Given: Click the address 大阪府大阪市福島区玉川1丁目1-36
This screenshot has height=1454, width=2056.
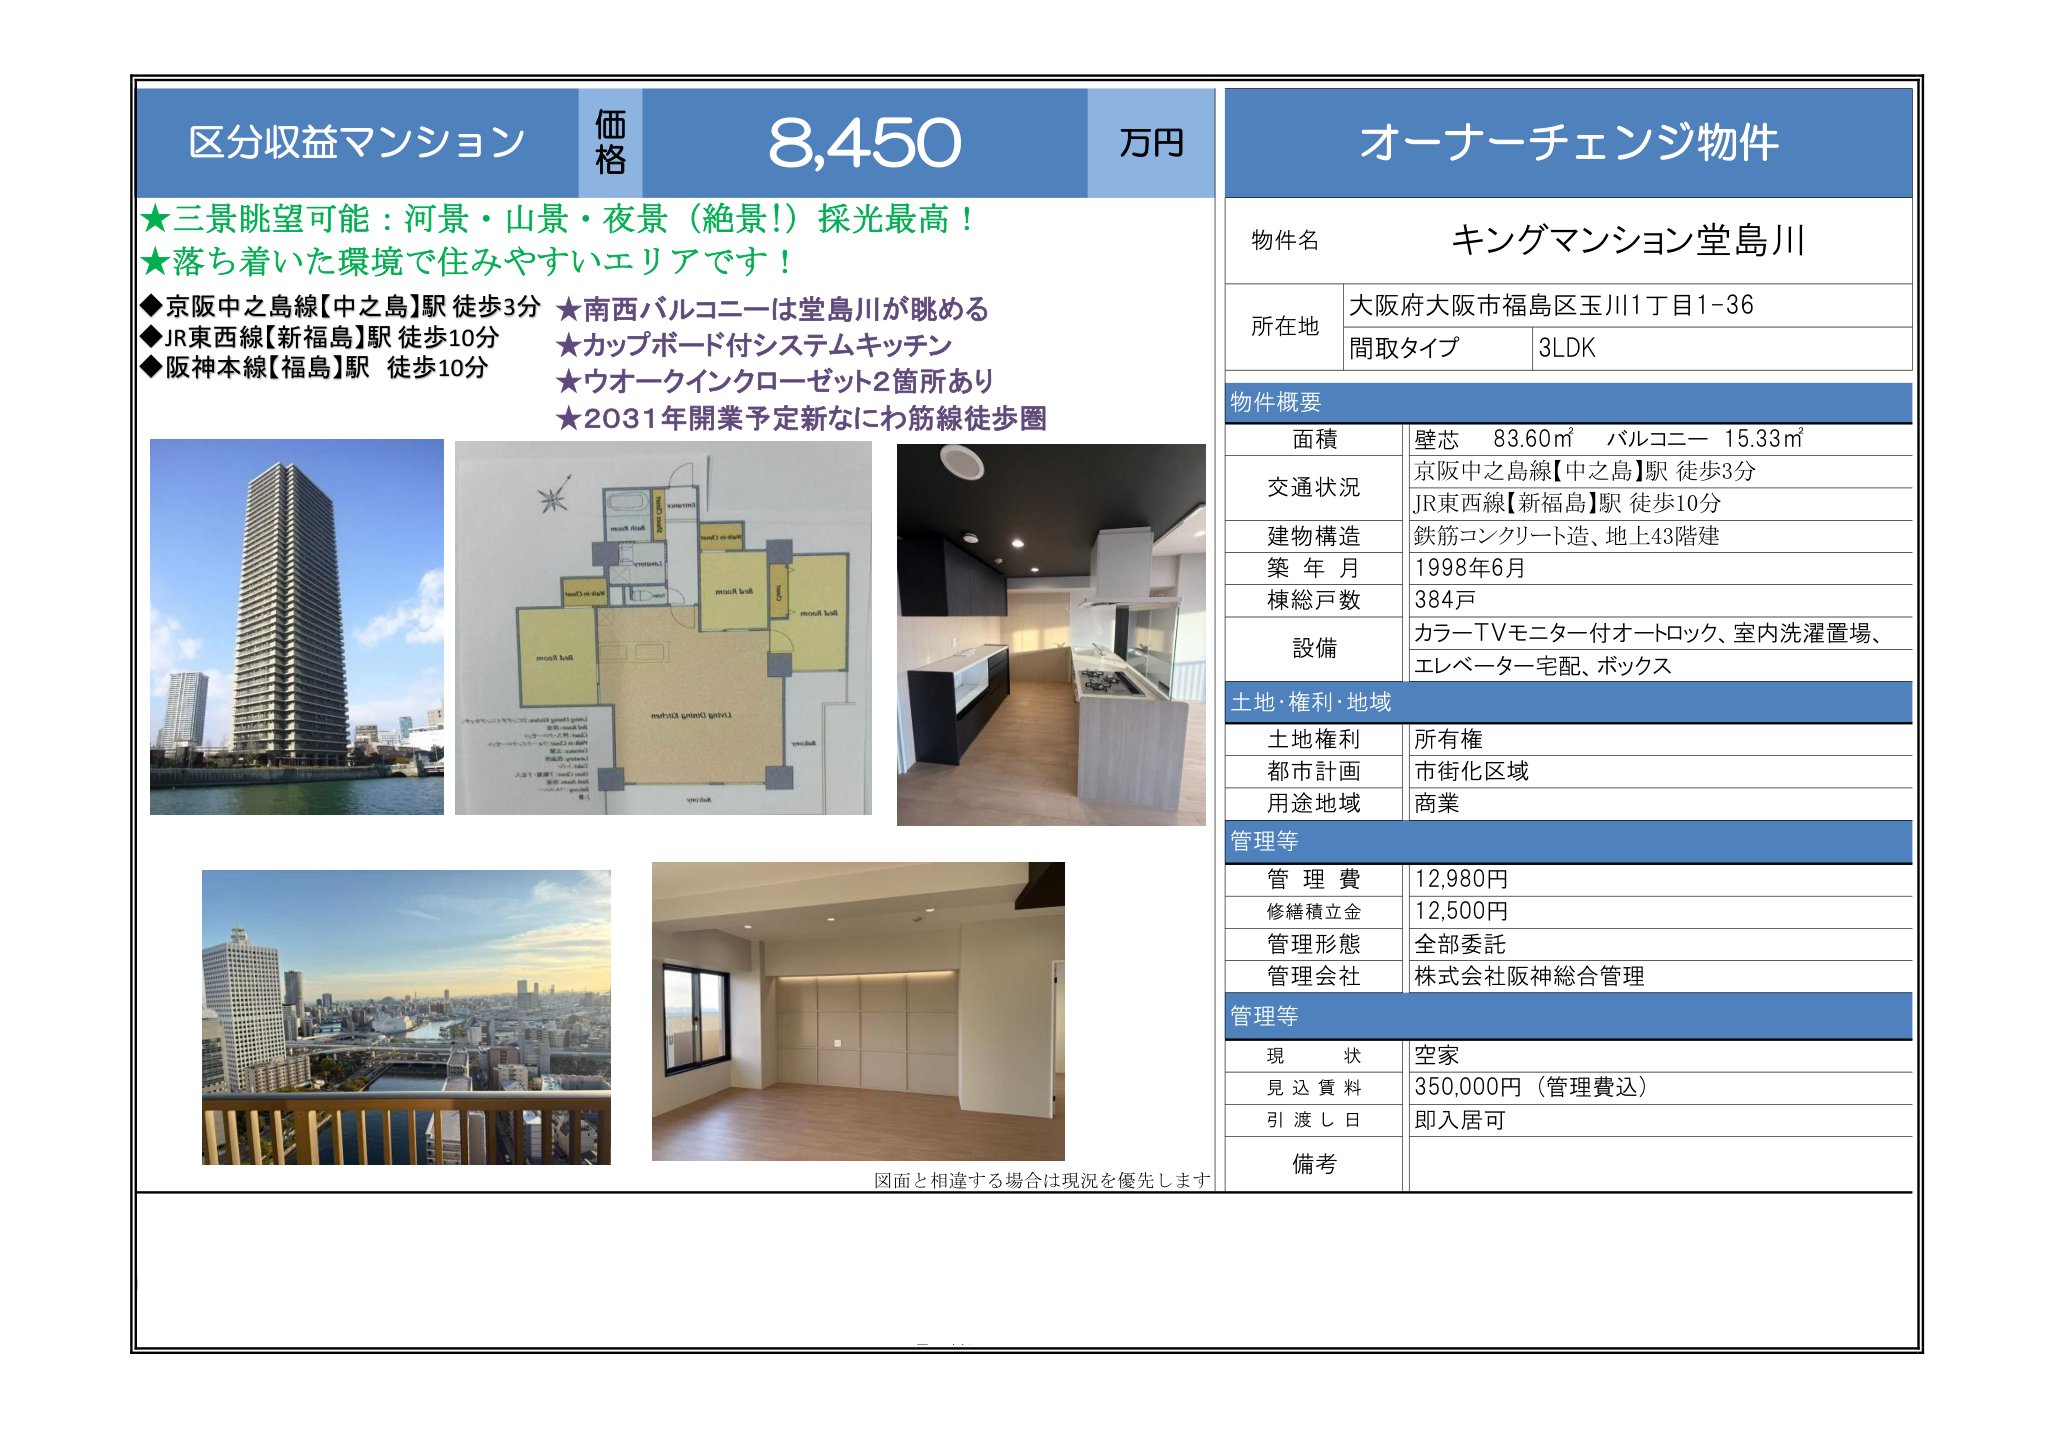Looking at the screenshot, I should [1550, 305].
